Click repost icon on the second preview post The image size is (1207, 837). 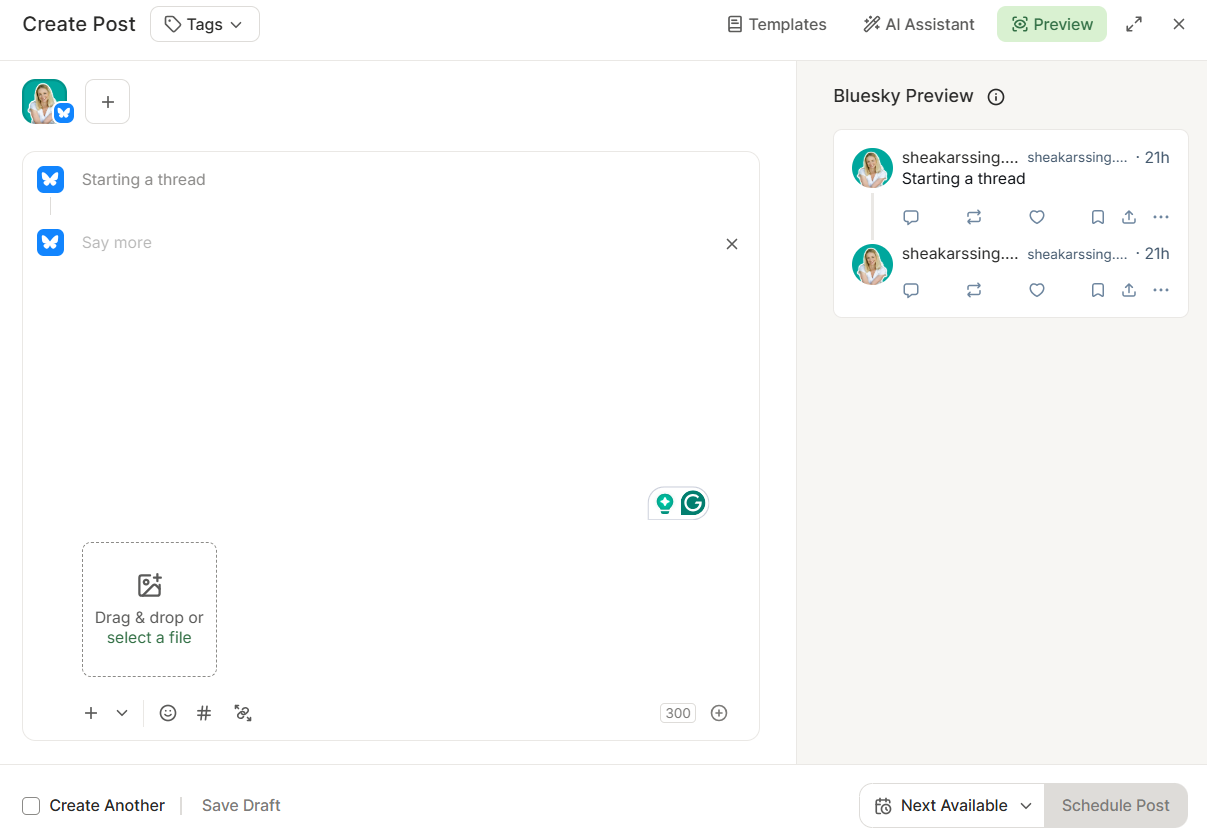[x=974, y=290]
